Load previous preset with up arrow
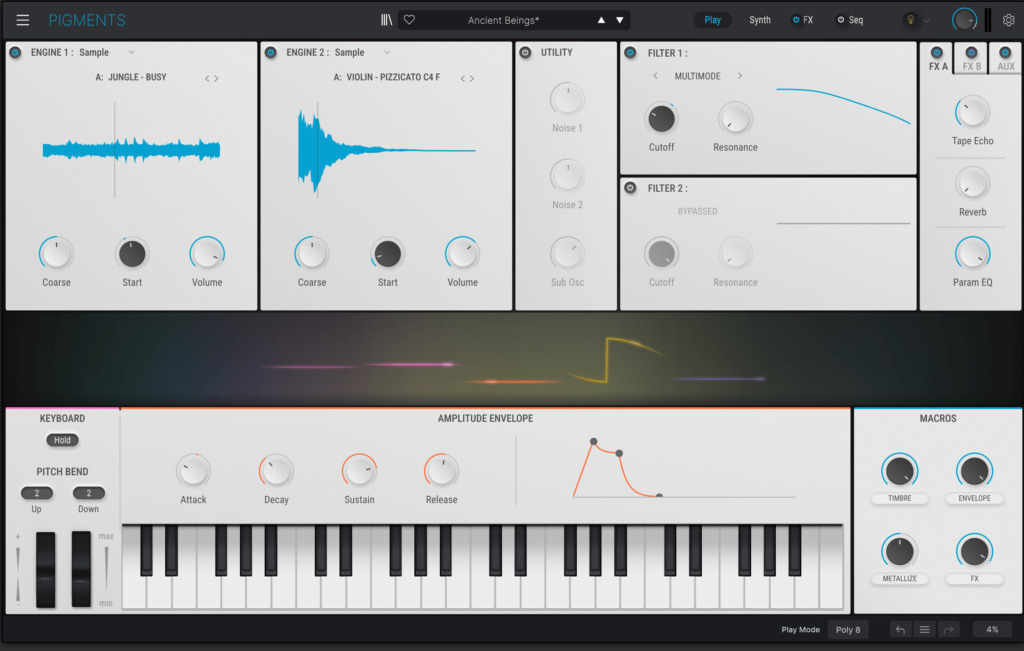 pyautogui.click(x=601, y=20)
